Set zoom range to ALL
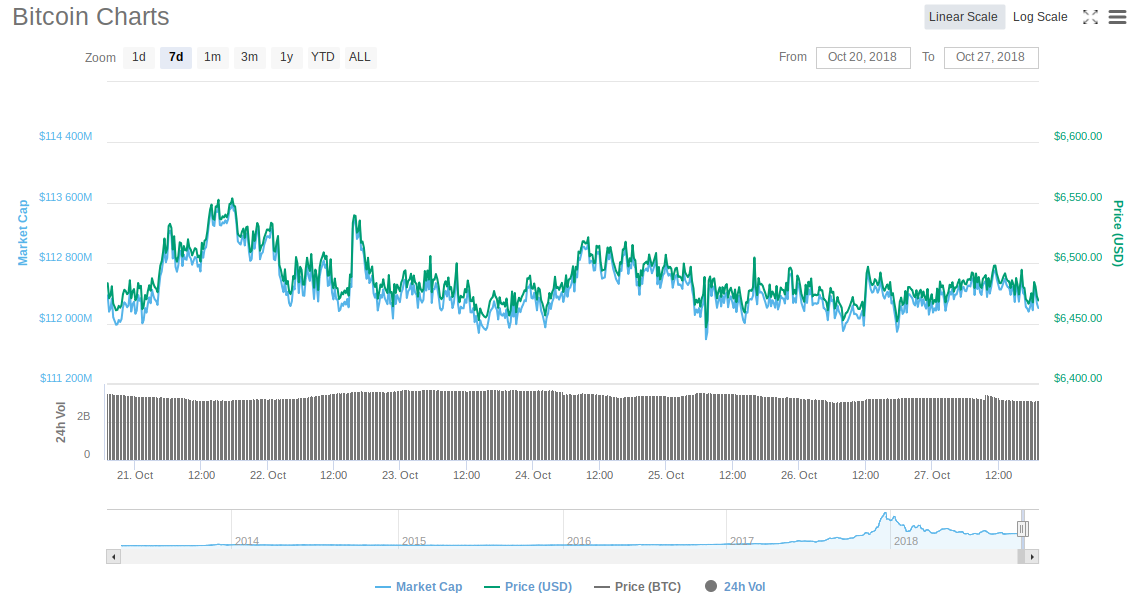This screenshot has height=600, width=1133. coord(360,57)
